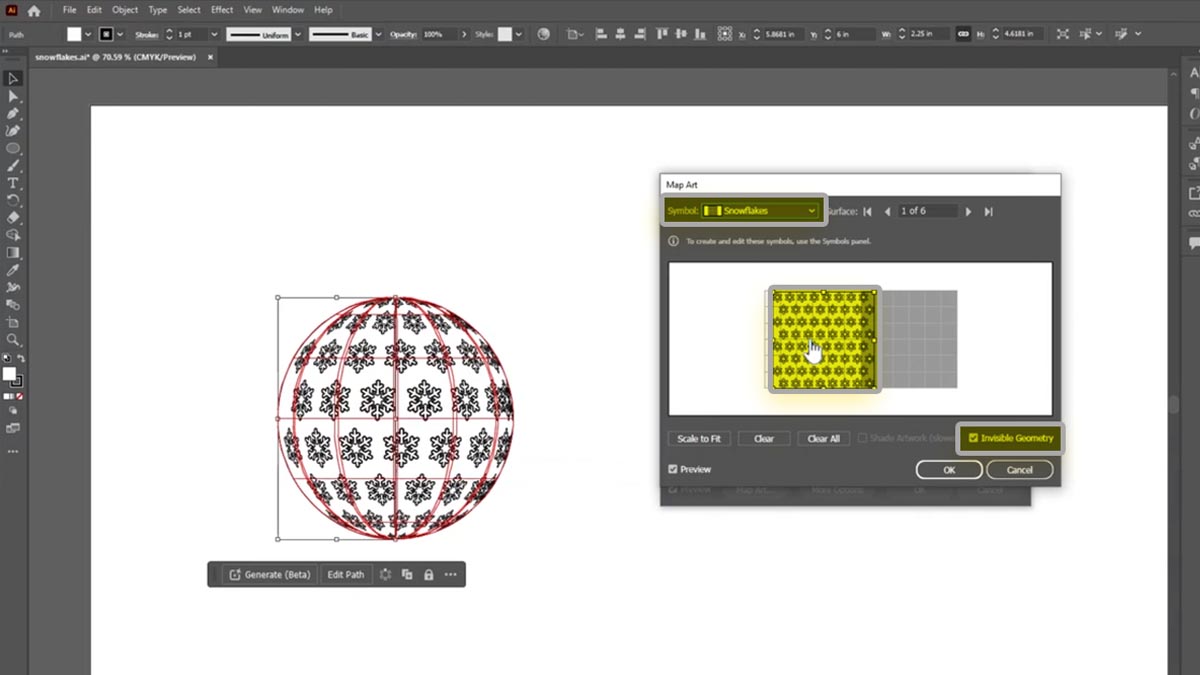Viewport: 1200px width, 675px height.
Task: Open the Effect menu
Action: (221, 10)
